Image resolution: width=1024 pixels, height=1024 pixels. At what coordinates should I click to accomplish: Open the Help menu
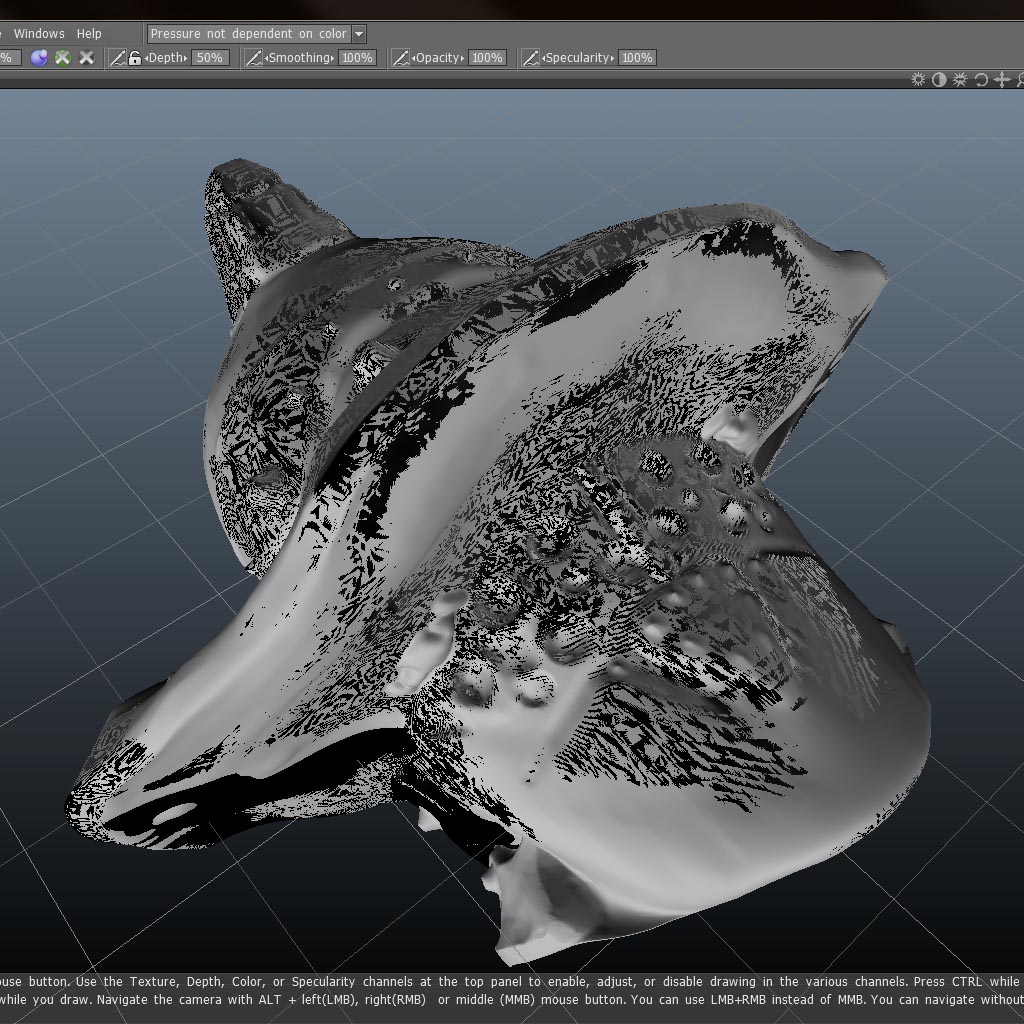(x=89, y=34)
